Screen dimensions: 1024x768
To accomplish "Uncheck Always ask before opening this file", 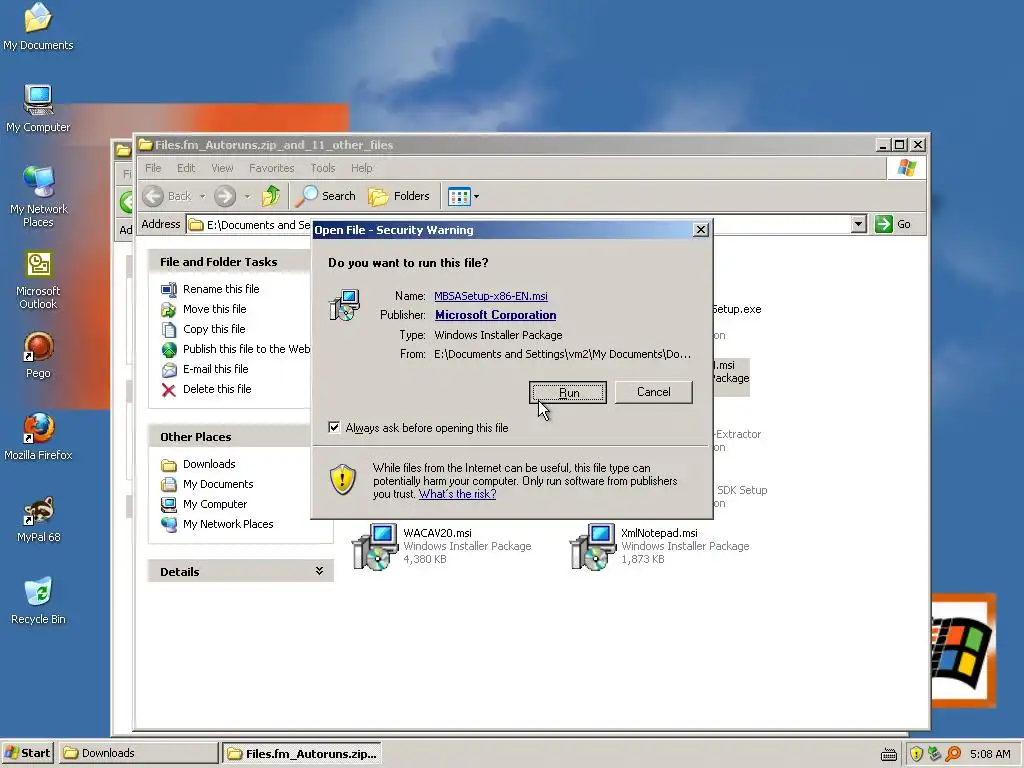I will click(334, 427).
